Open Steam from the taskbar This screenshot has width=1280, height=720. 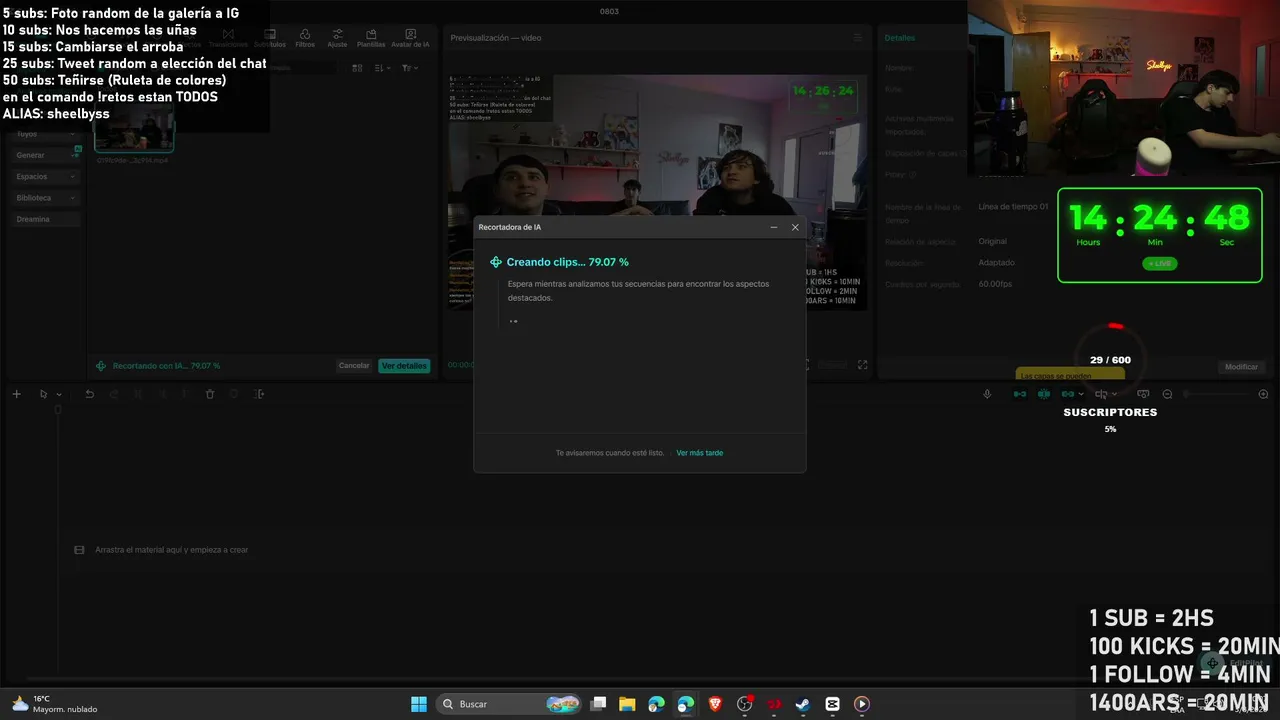pyautogui.click(x=802, y=704)
